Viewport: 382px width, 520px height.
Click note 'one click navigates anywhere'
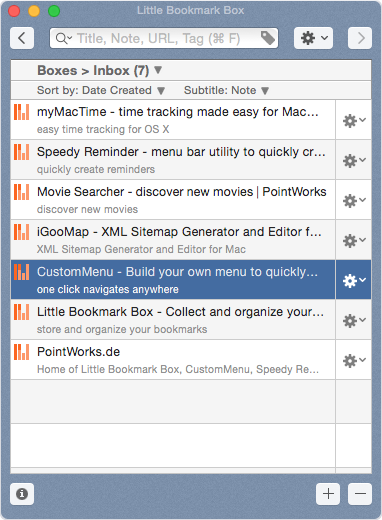click(x=108, y=289)
